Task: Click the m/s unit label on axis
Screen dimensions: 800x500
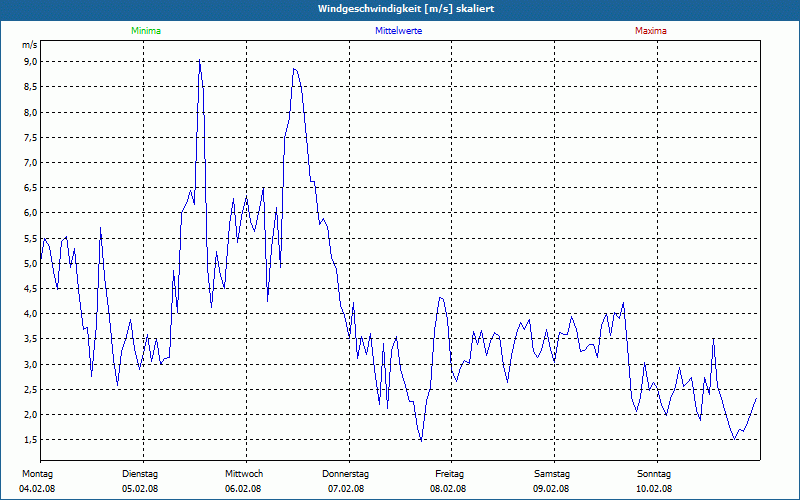Action: pyautogui.click(x=30, y=45)
